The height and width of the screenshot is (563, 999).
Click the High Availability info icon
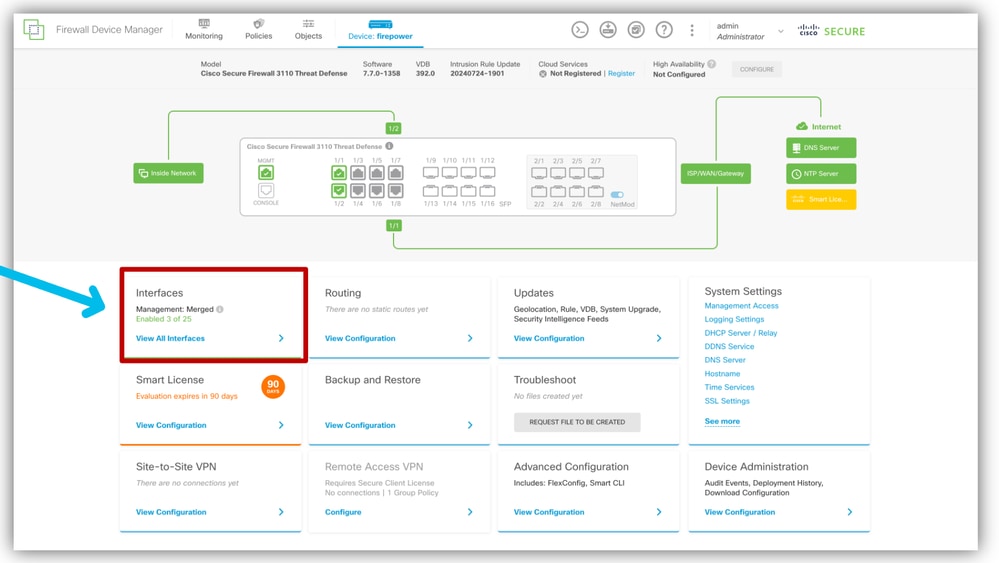(x=712, y=64)
